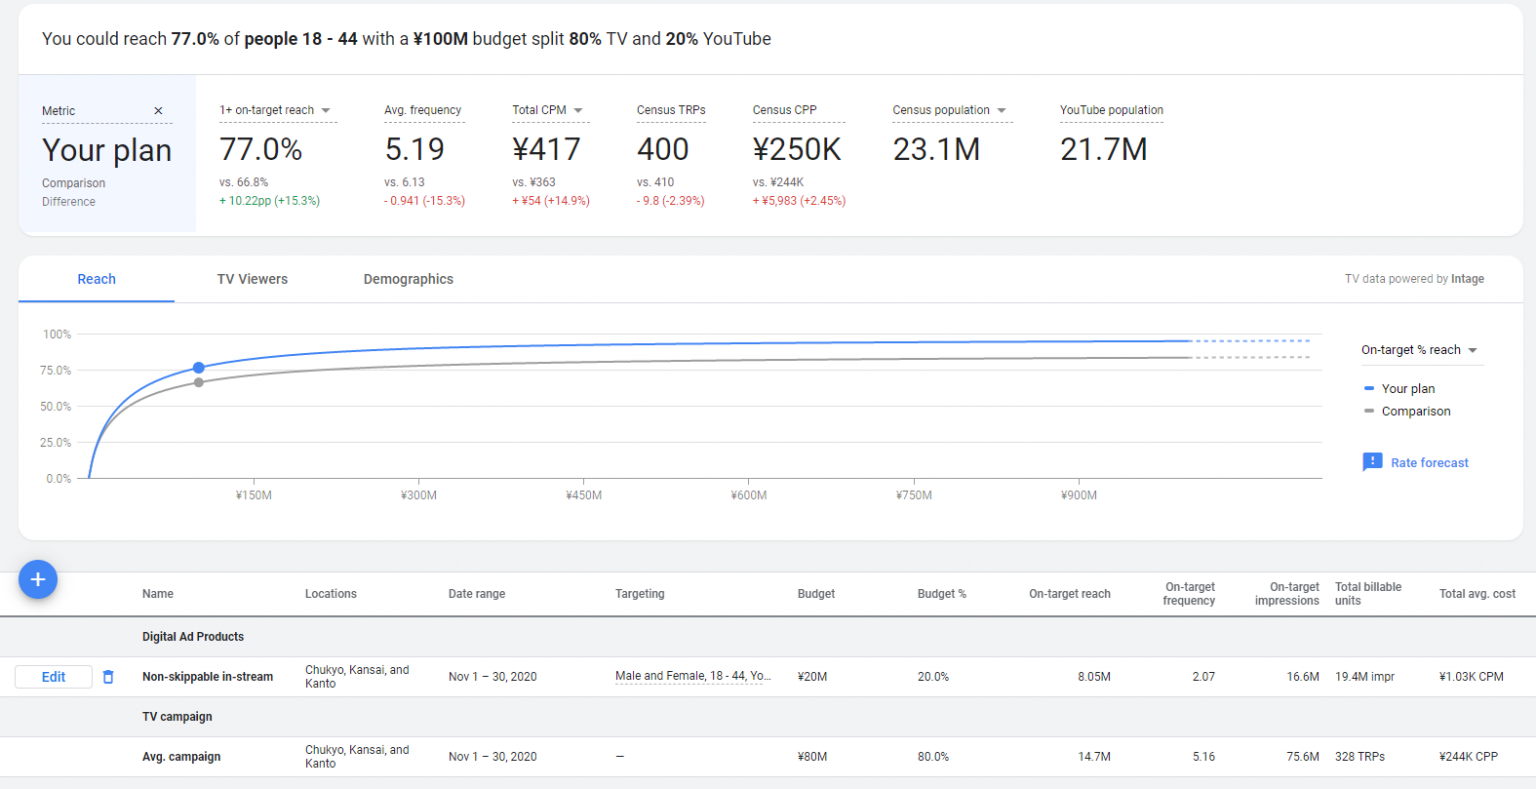
Task: Click the truncated Targeting text for the in-stream row
Action: pyautogui.click(x=693, y=676)
